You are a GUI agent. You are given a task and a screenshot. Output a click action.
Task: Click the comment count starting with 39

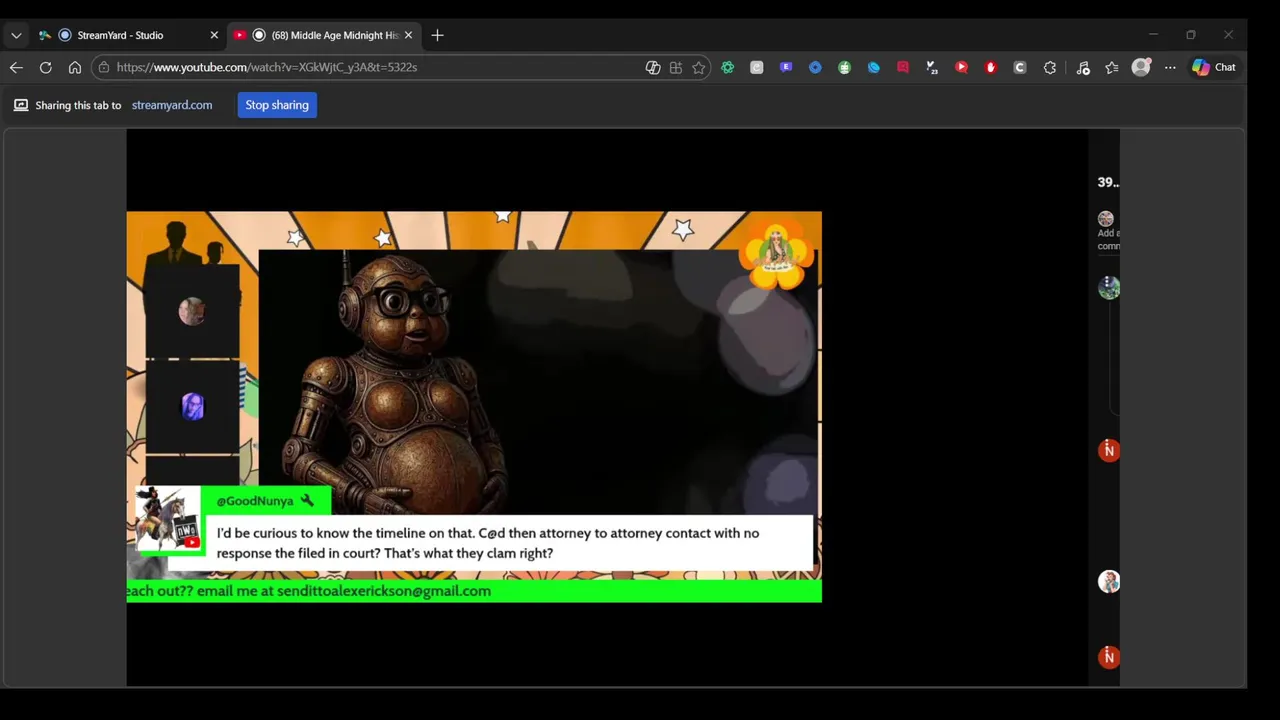pos(1108,183)
